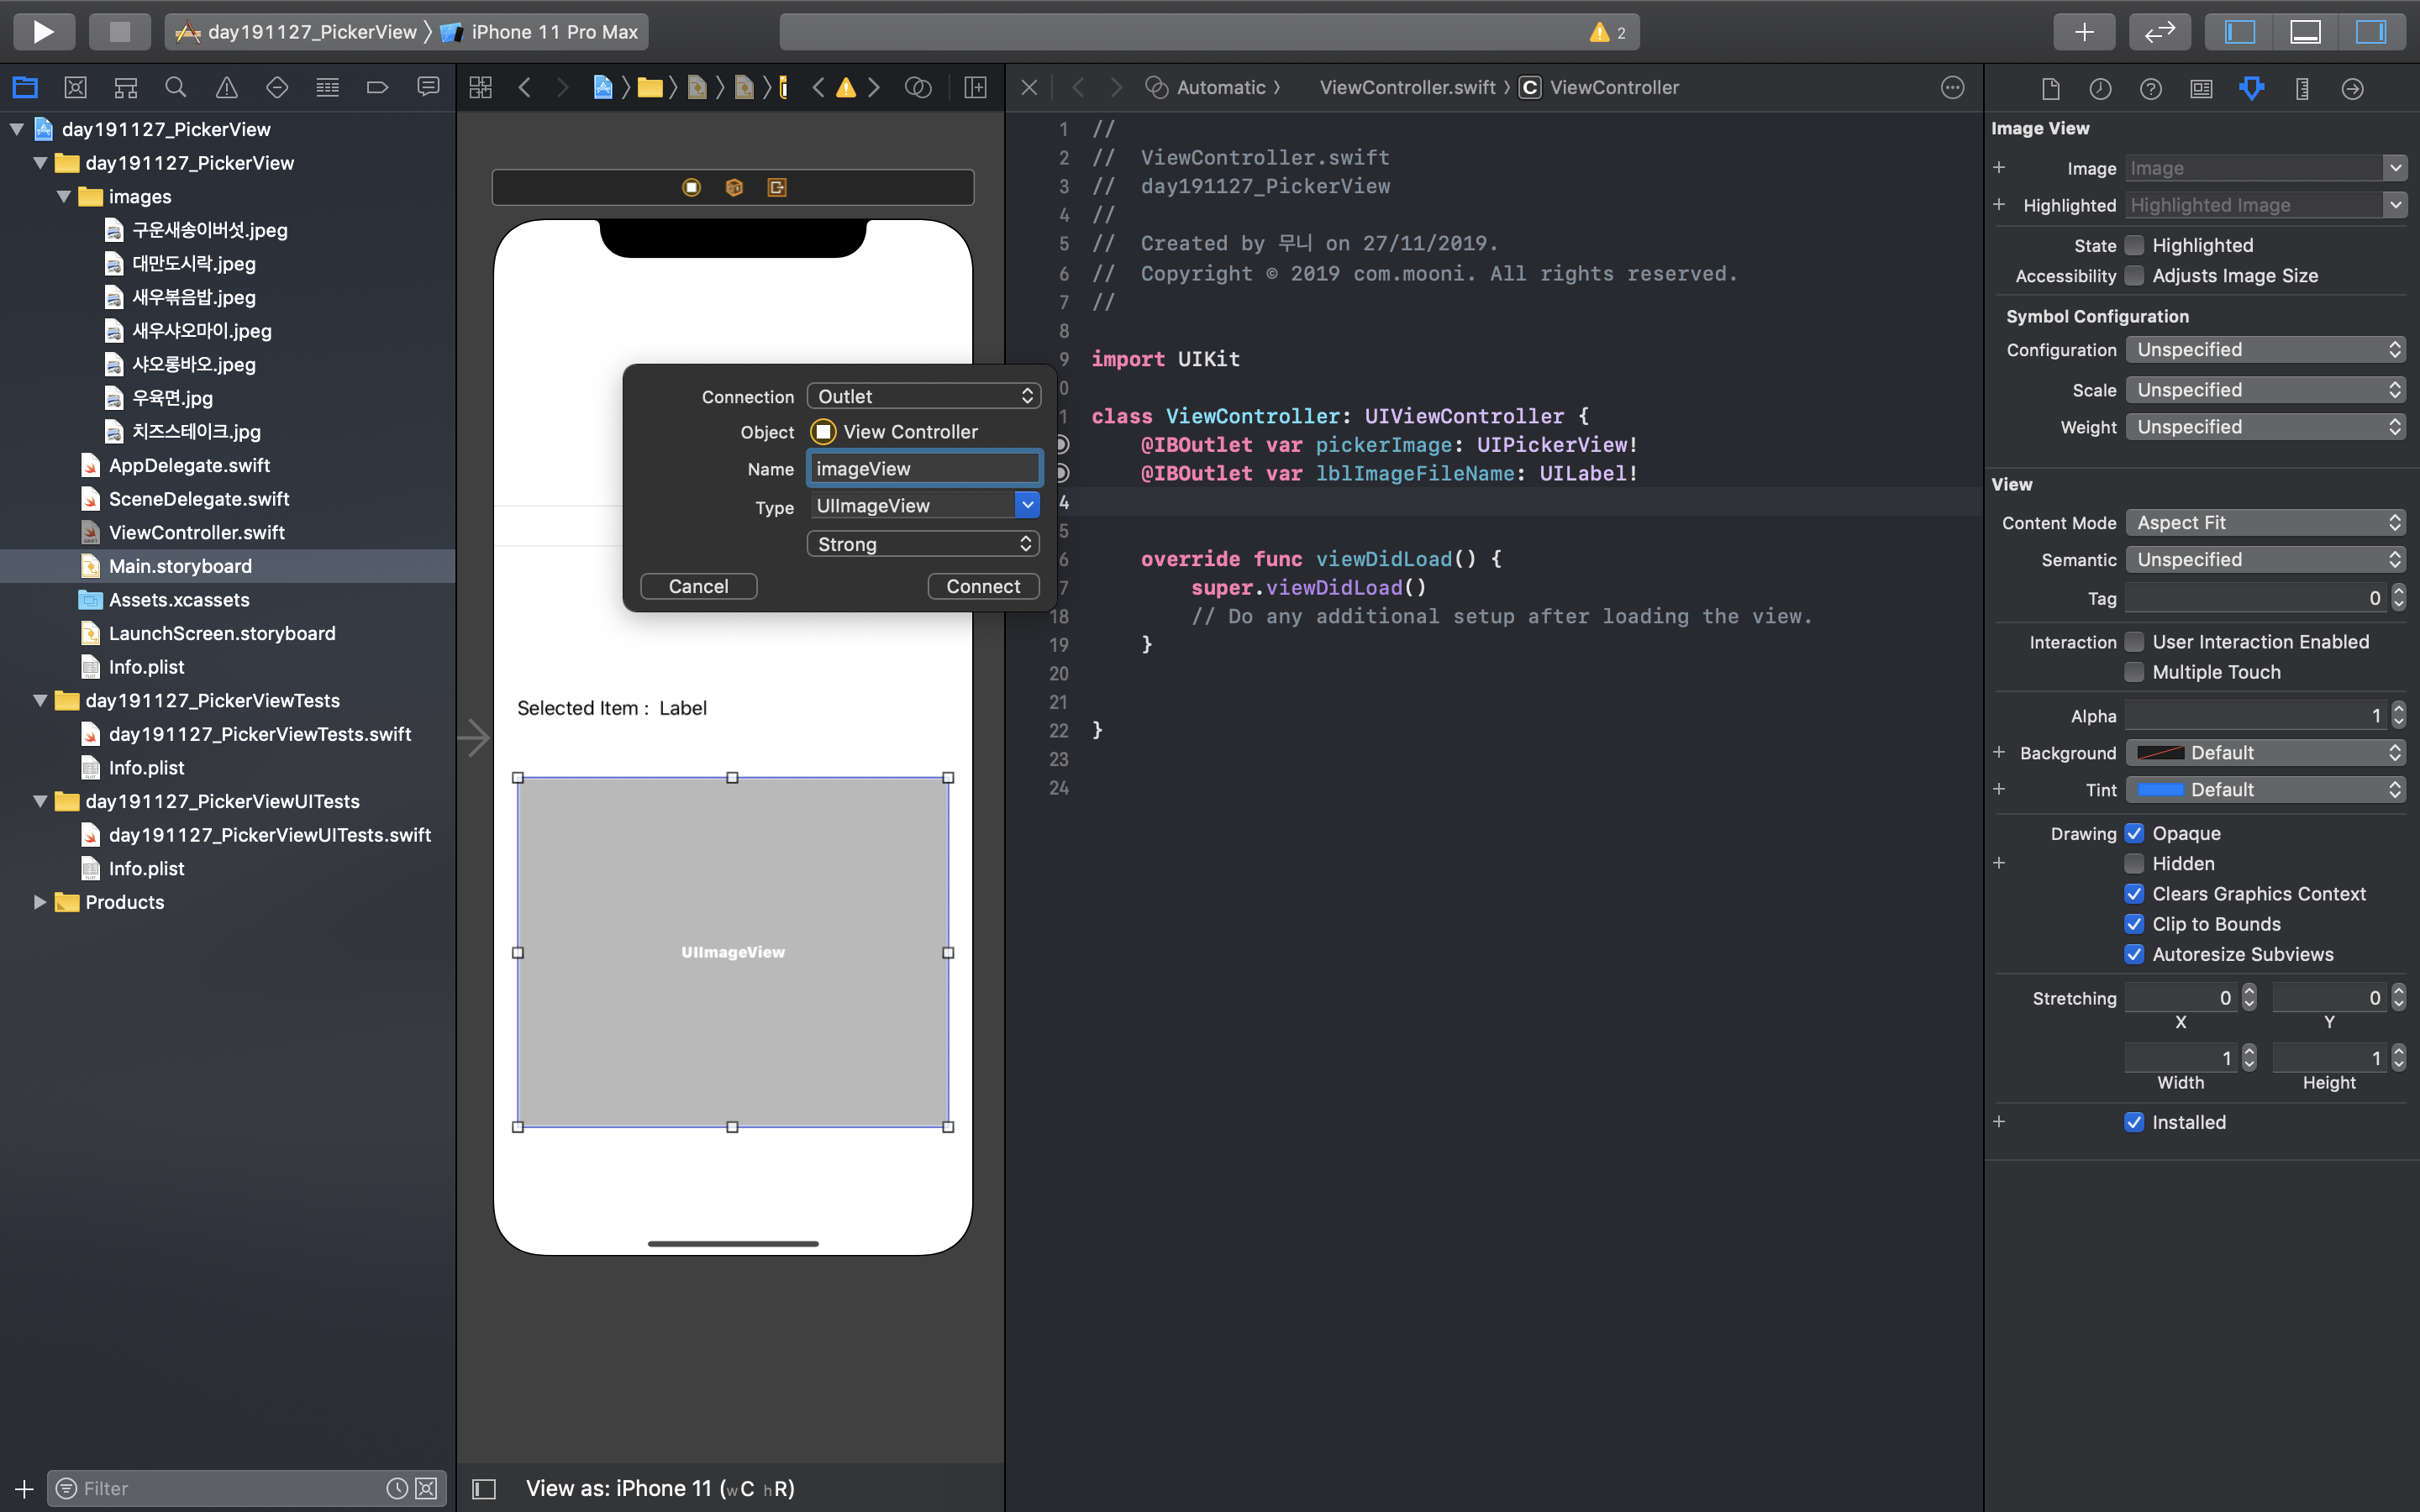Check the Hidden drawing checkbox
2420x1512 pixels.
[2134, 864]
